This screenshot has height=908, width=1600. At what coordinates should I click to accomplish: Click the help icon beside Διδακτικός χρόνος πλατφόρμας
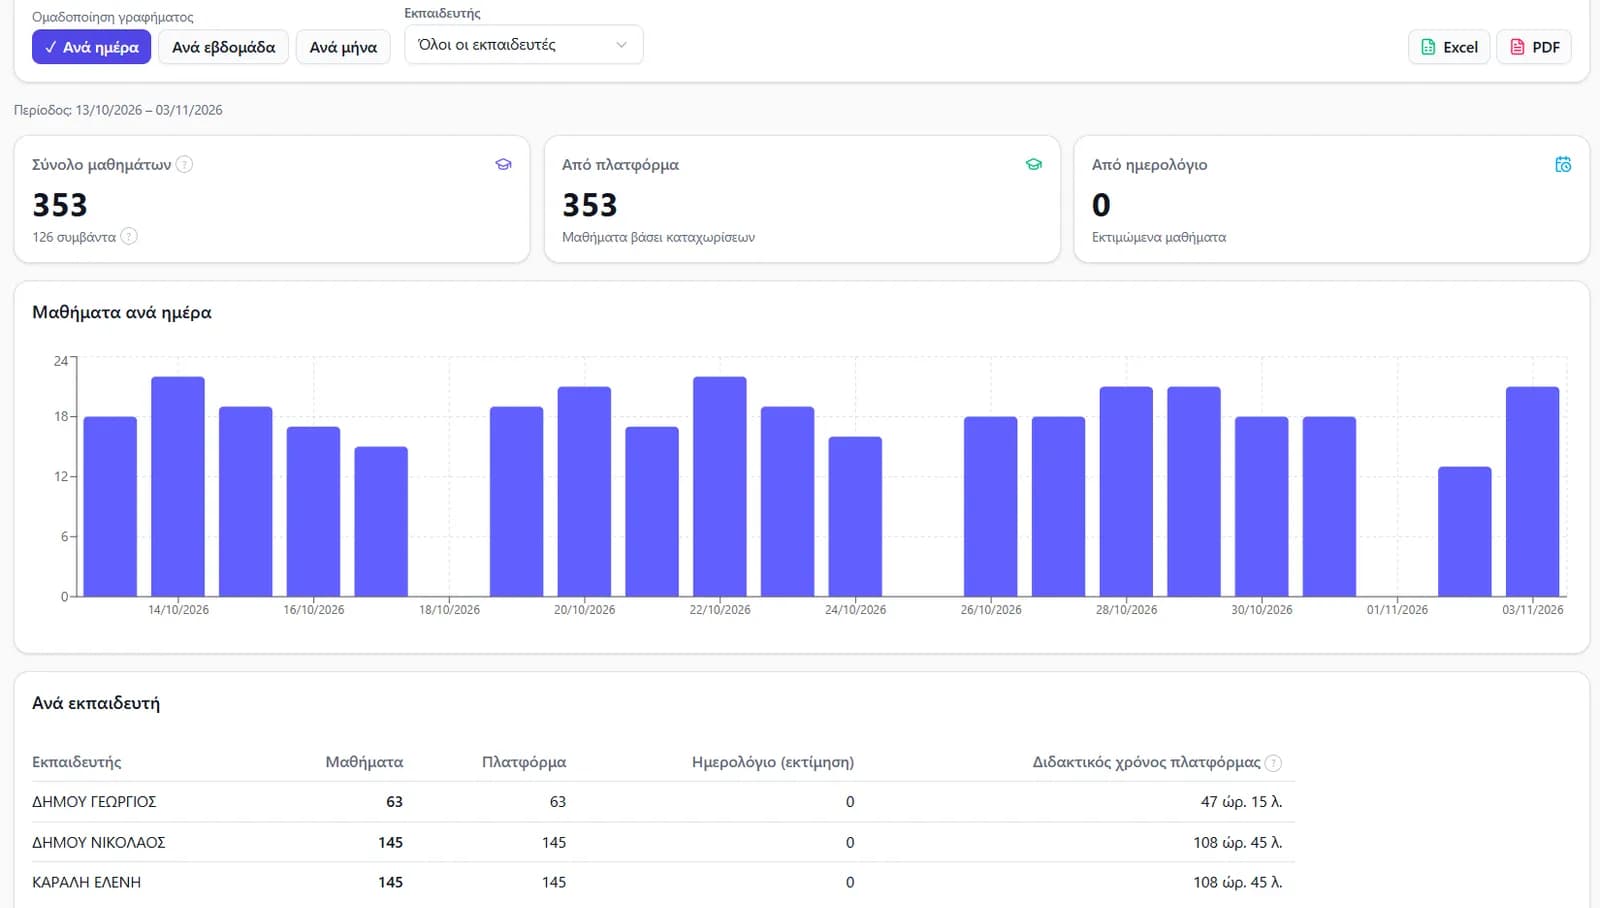point(1273,763)
